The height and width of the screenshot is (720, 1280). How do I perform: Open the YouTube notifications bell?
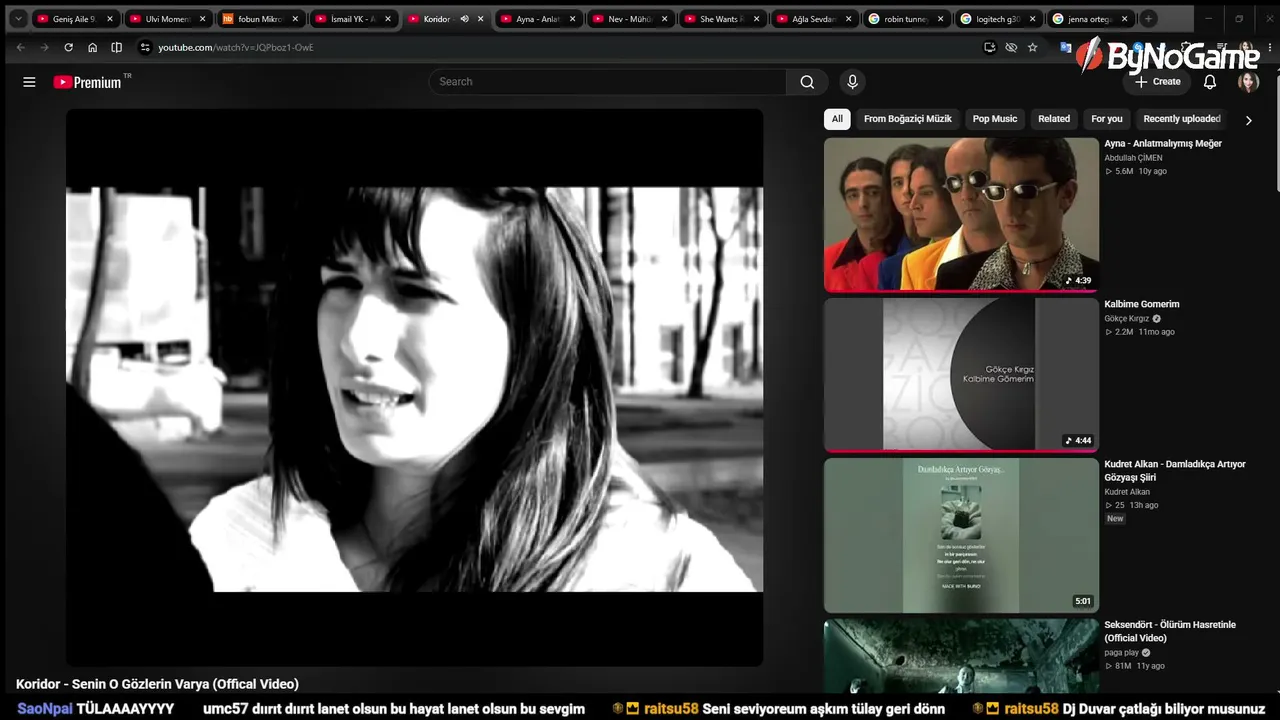point(1210,82)
